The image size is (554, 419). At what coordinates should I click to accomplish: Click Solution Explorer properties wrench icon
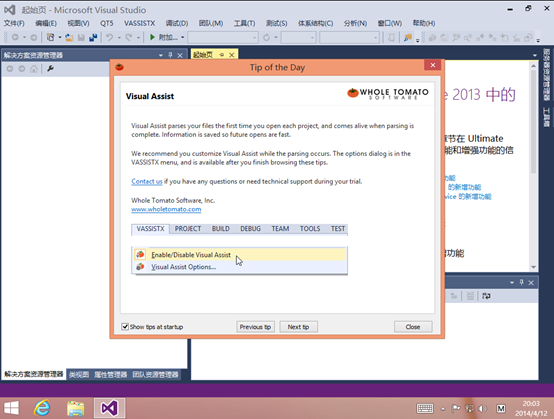(x=51, y=68)
